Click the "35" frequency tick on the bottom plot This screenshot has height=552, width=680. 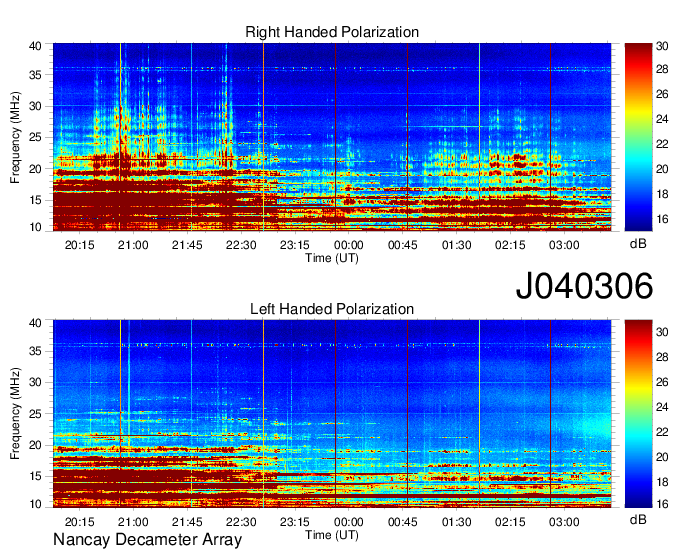tap(35, 351)
